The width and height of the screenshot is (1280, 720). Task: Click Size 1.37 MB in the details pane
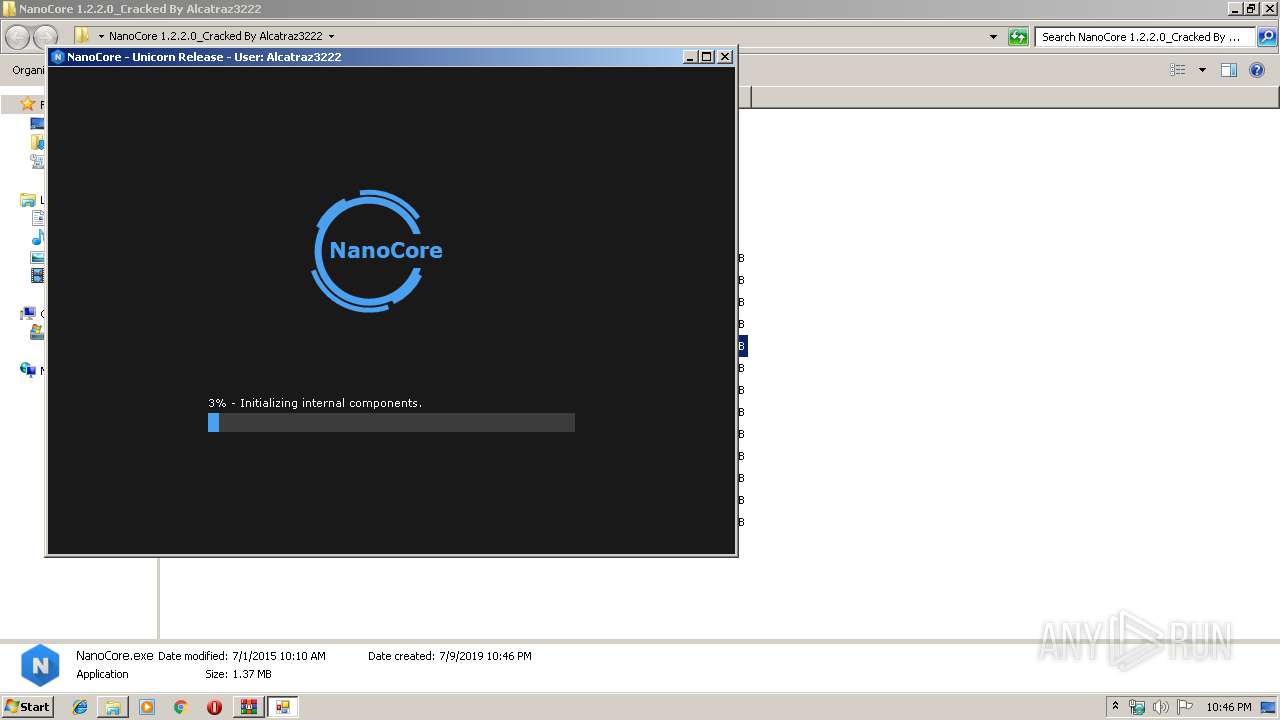(x=238, y=674)
